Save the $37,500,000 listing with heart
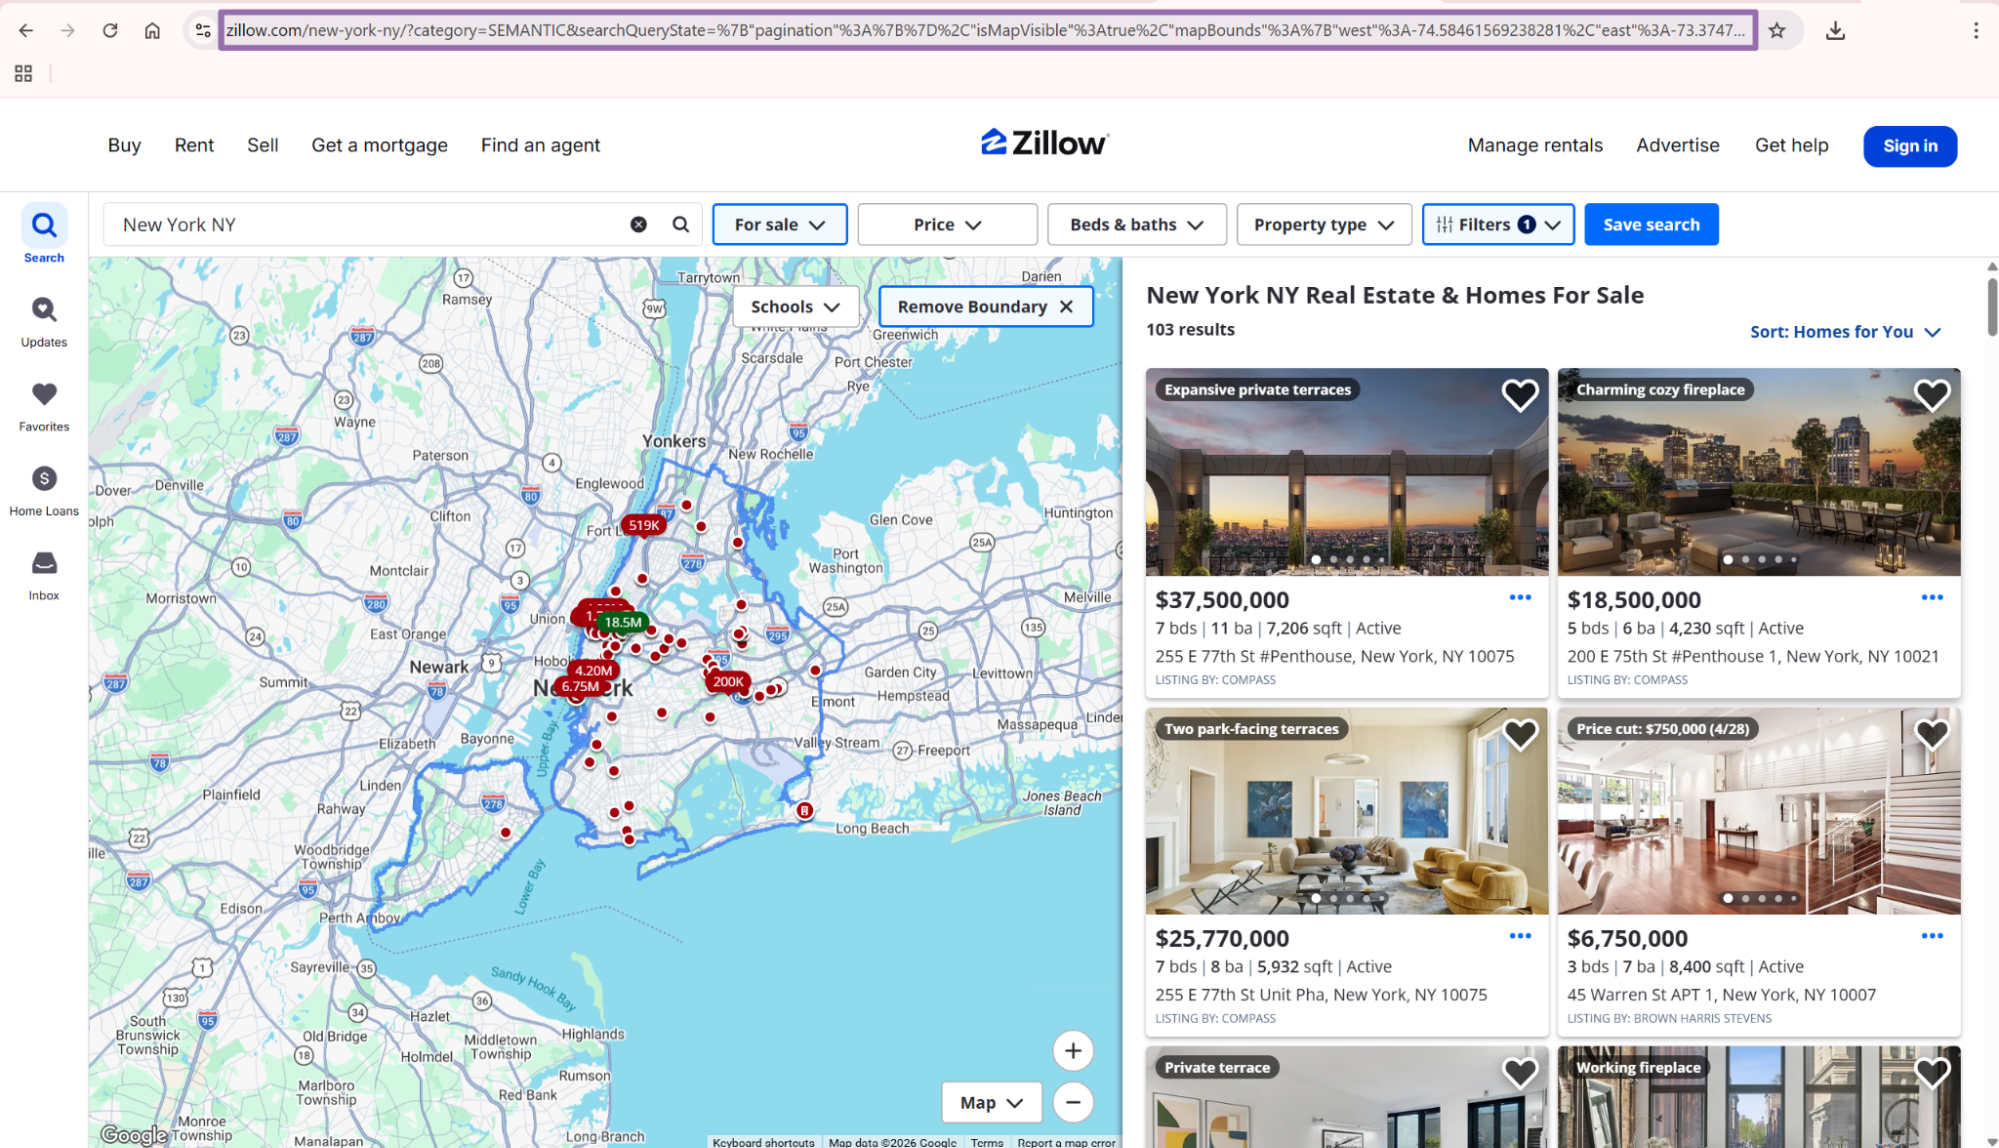This screenshot has height=1148, width=1999. (x=1520, y=395)
